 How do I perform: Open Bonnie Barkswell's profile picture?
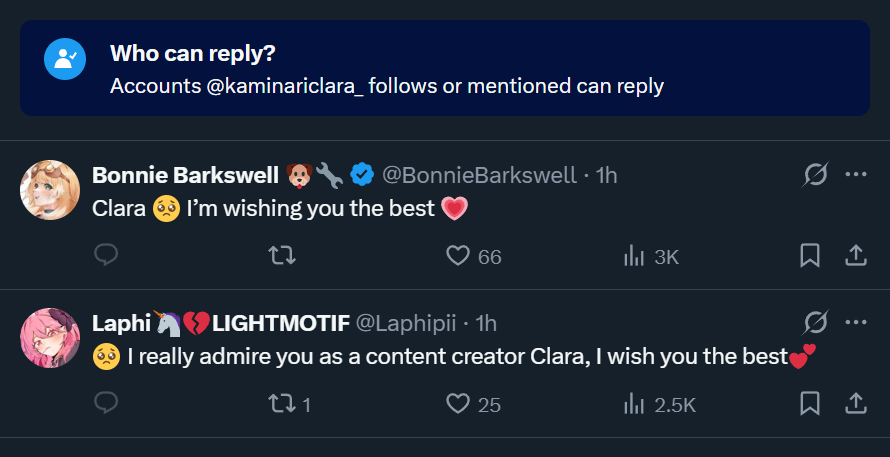(x=50, y=190)
